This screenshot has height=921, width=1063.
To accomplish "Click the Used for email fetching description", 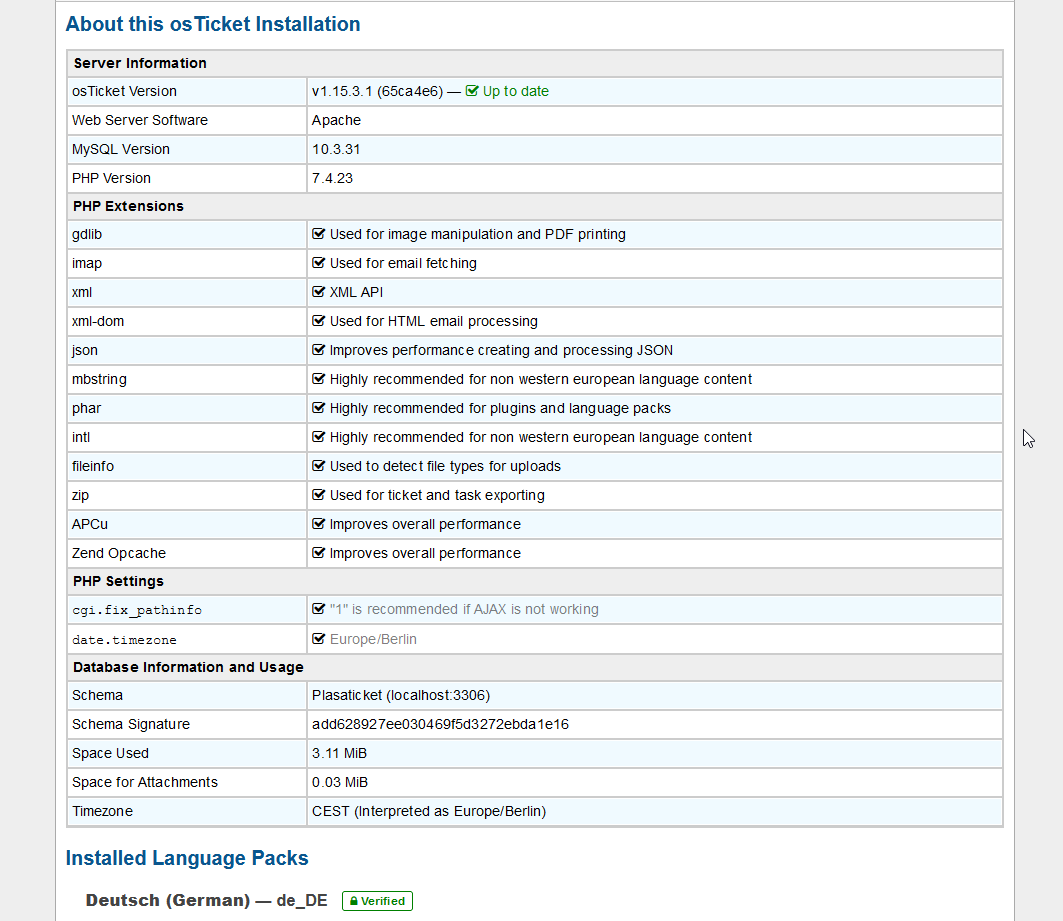I will [x=403, y=264].
